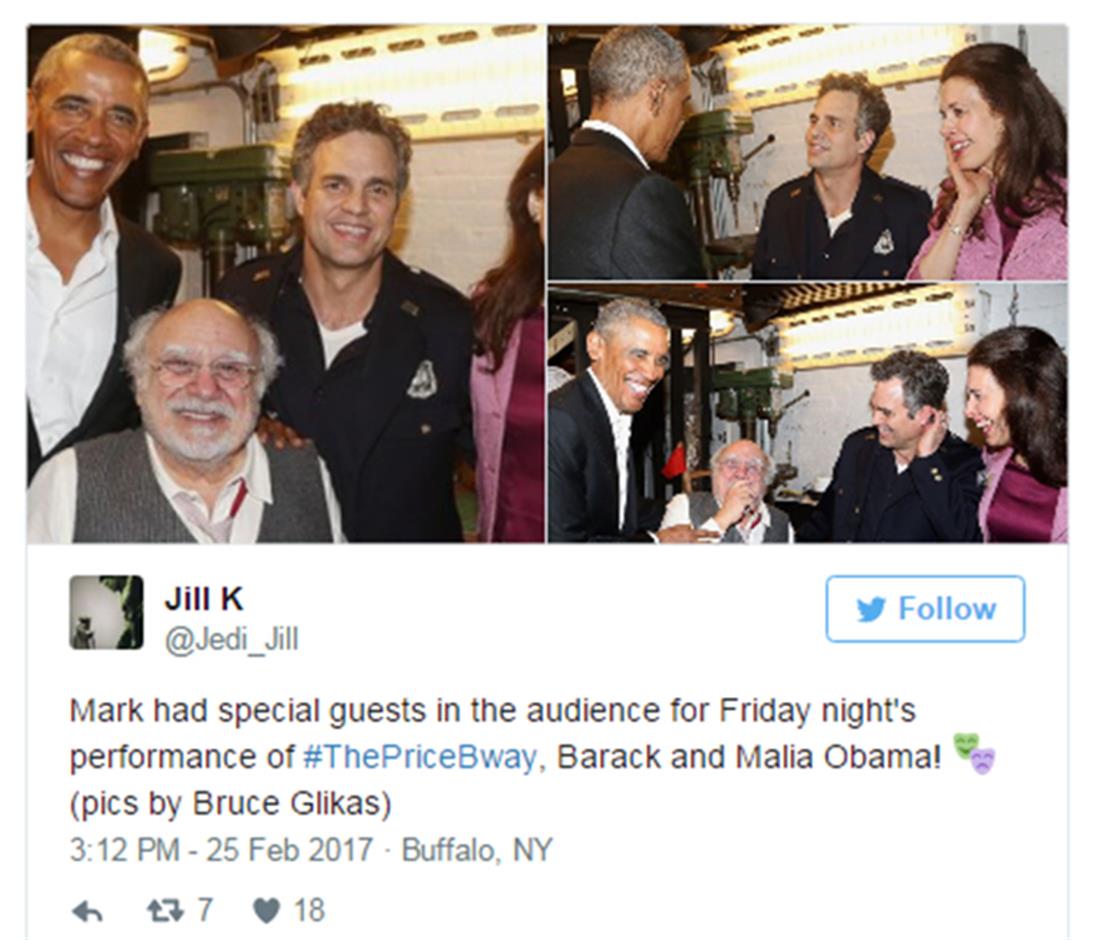Viewport: 1100px width, 940px height.
Task: Click the Buffalo, NY location link
Action: [477, 850]
